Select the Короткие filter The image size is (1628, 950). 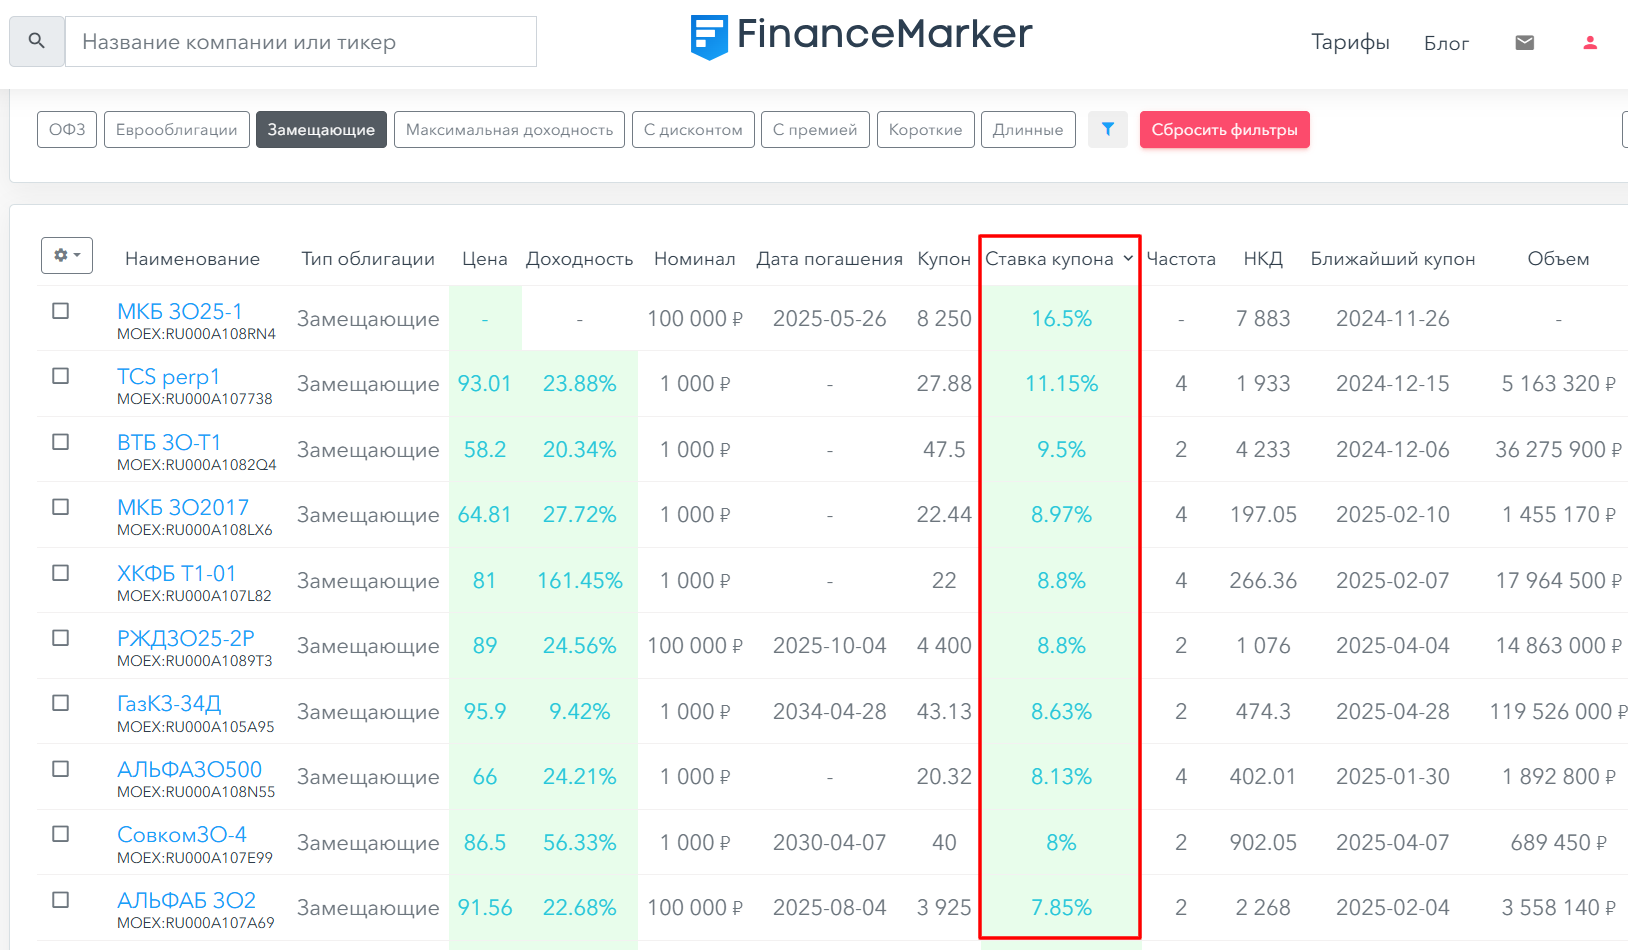pos(925,129)
